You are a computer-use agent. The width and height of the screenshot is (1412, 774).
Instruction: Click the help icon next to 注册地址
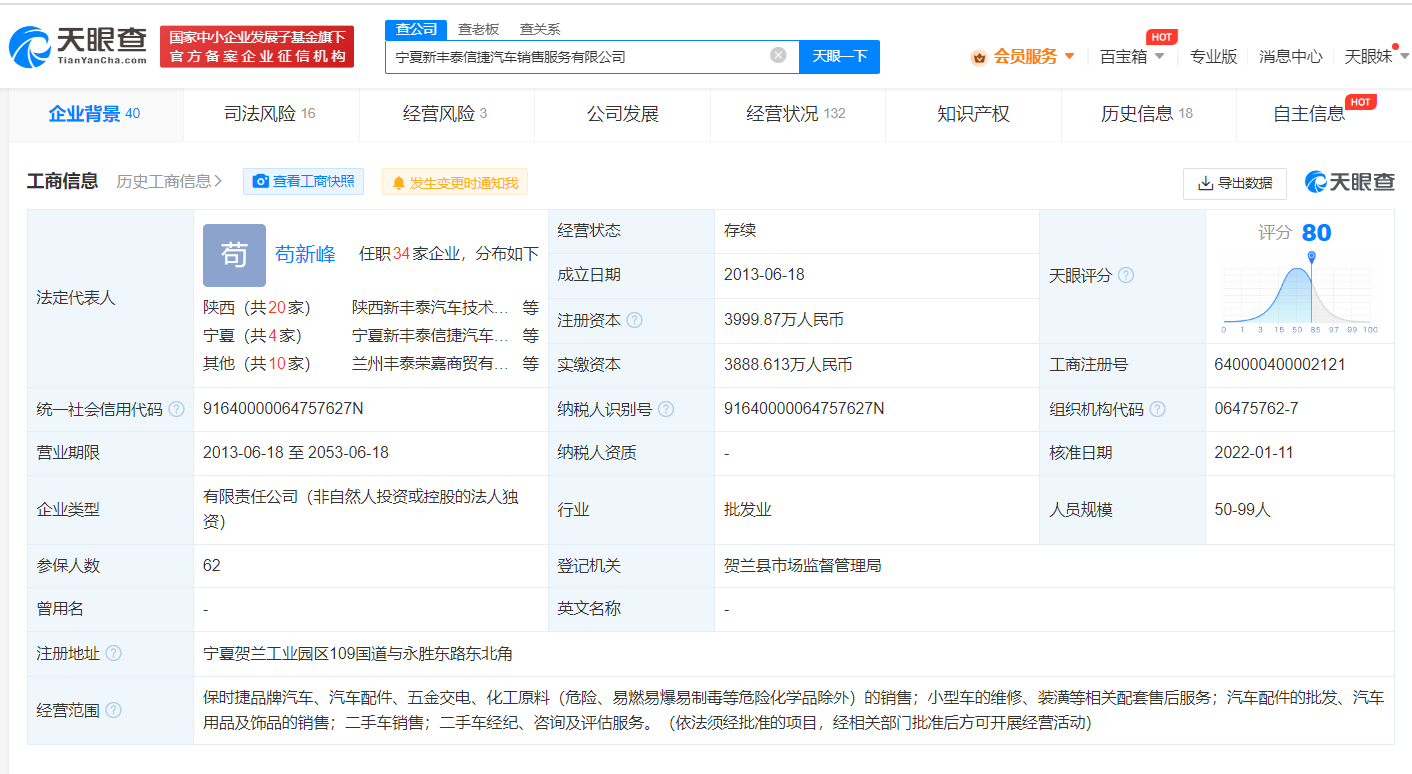coord(113,653)
